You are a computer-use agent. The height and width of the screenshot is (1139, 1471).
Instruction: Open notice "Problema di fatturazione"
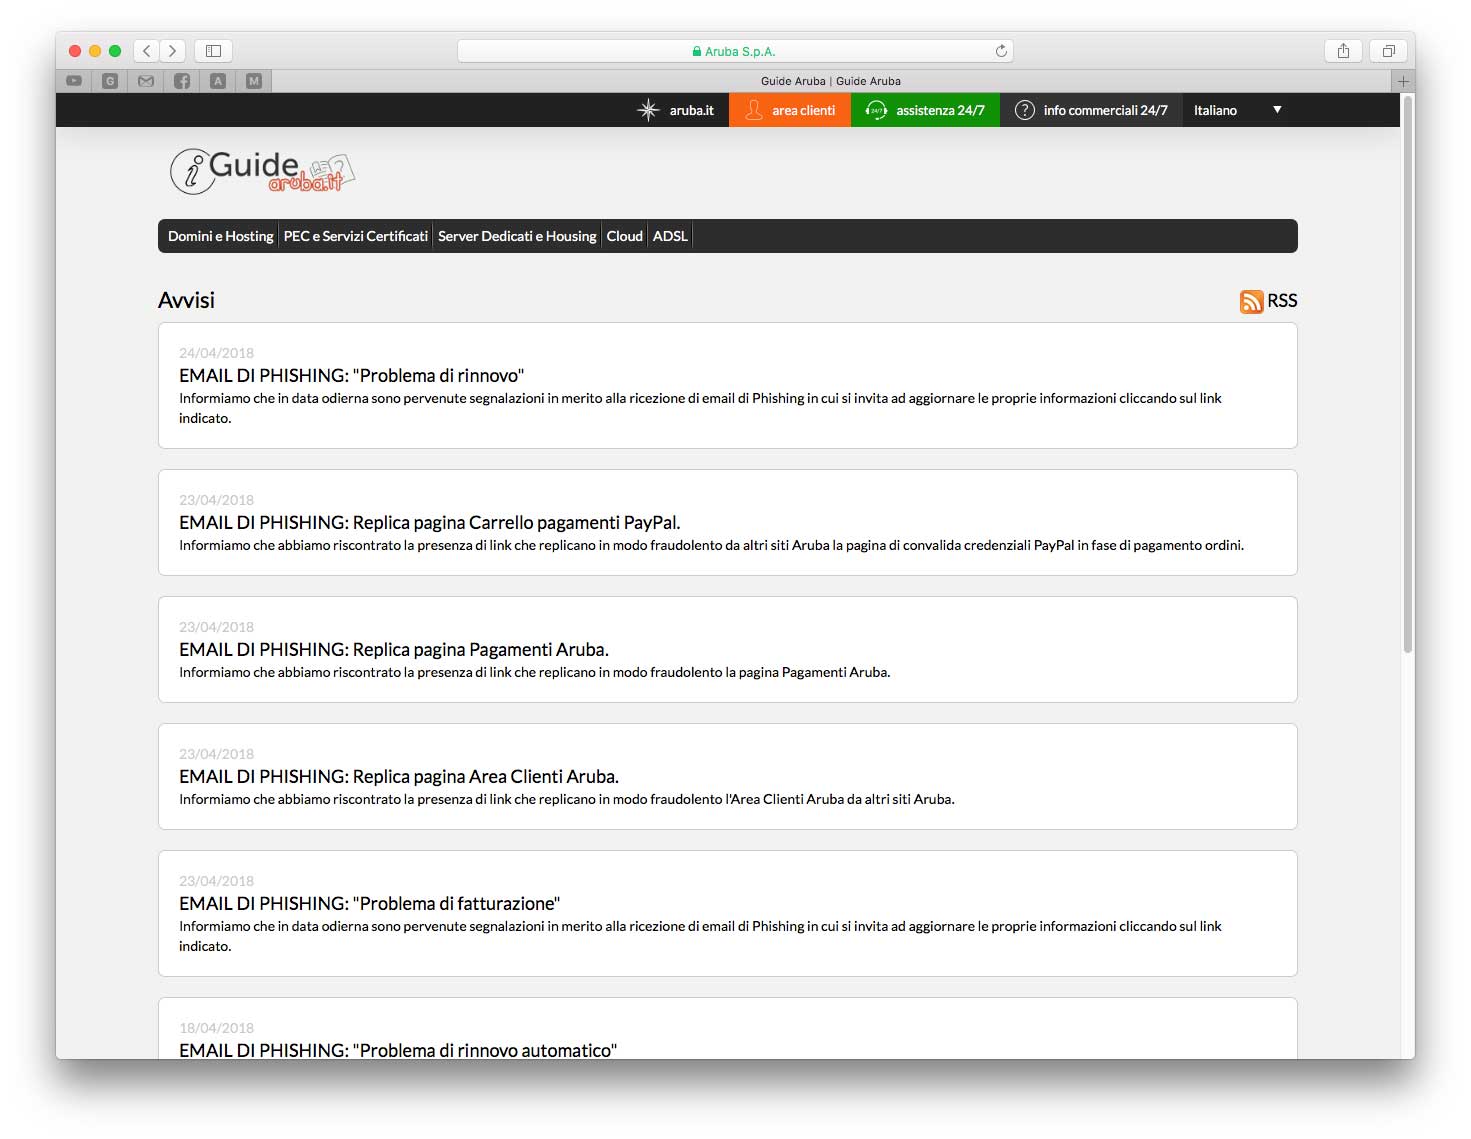pyautogui.click(x=369, y=904)
